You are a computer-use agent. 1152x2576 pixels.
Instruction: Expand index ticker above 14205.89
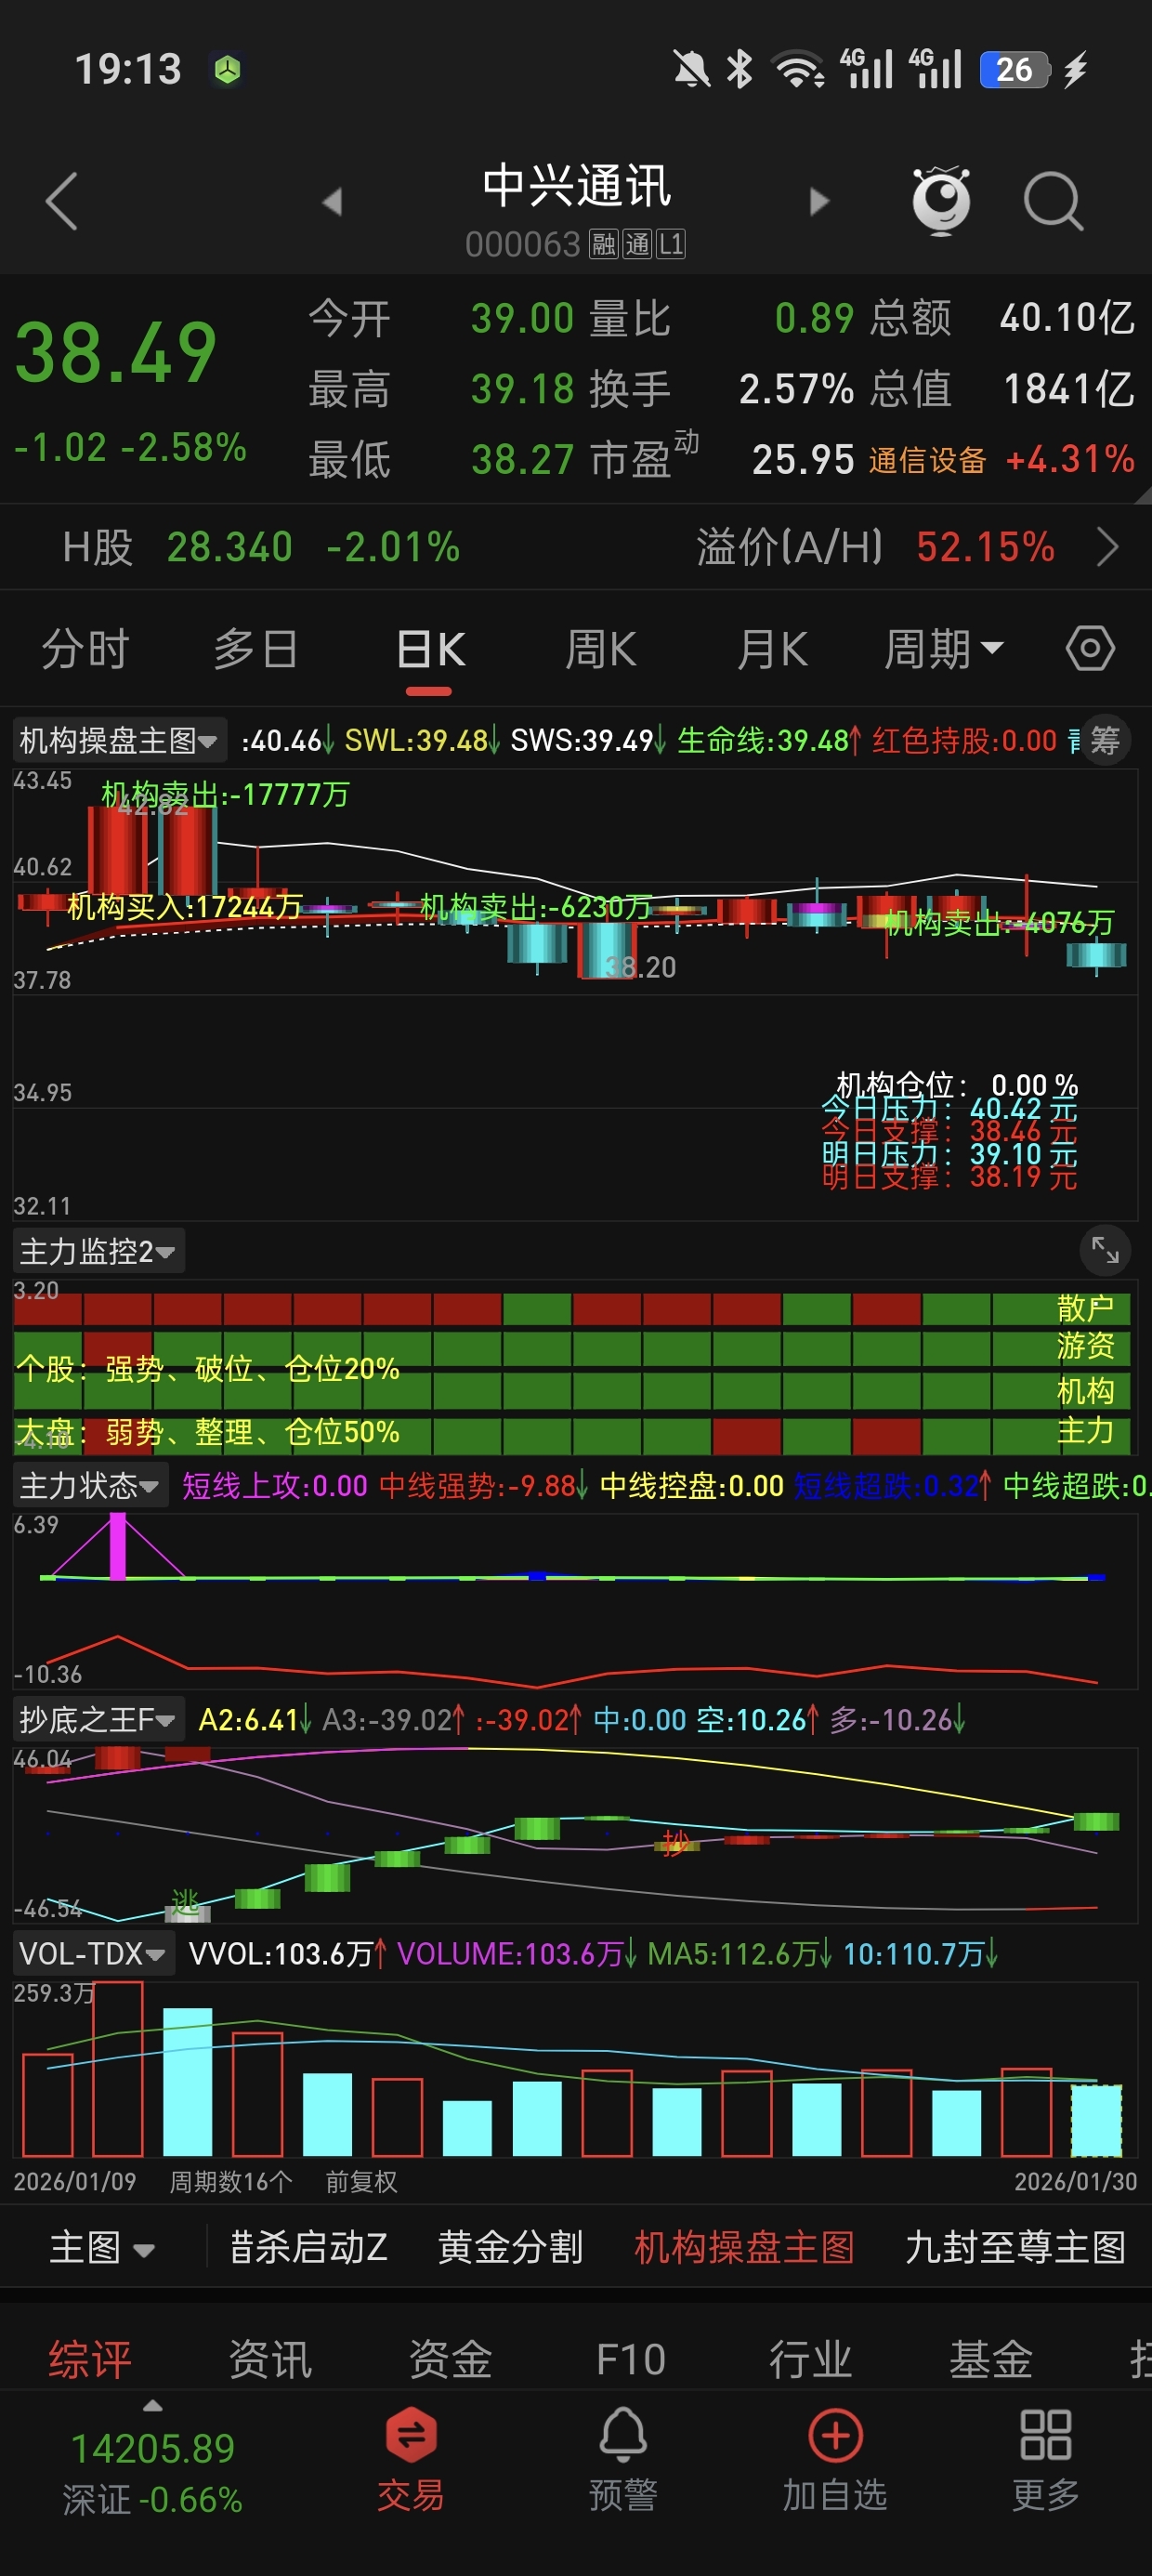tap(152, 2406)
